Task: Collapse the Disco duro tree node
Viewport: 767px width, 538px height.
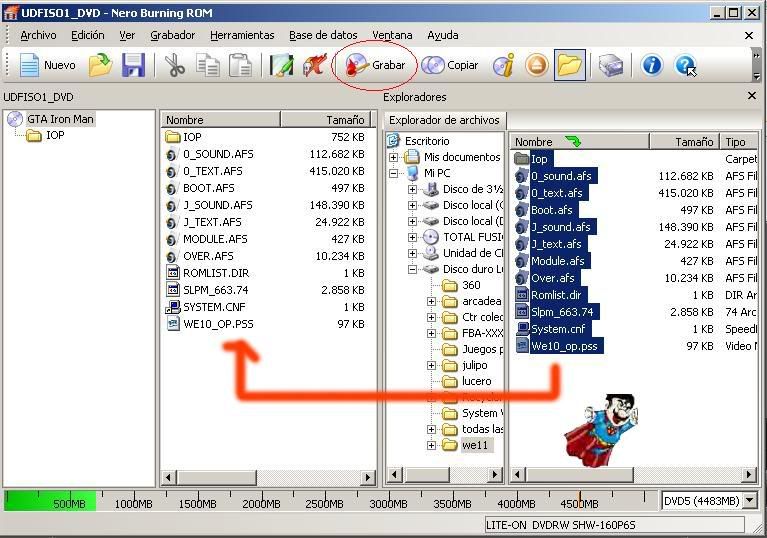Action: point(412,269)
